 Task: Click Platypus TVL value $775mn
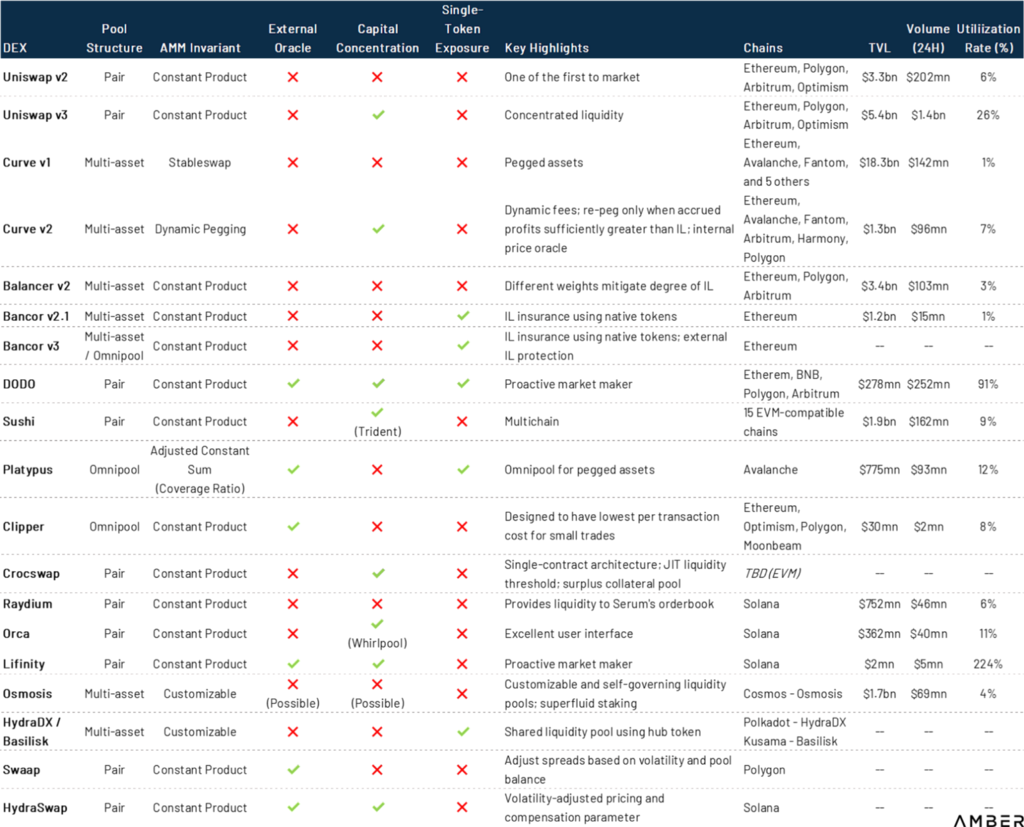[879, 470]
